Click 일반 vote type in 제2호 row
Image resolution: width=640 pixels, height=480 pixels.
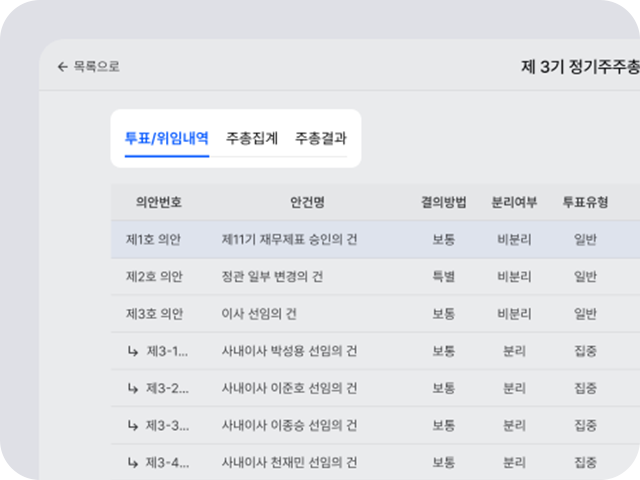(586, 277)
